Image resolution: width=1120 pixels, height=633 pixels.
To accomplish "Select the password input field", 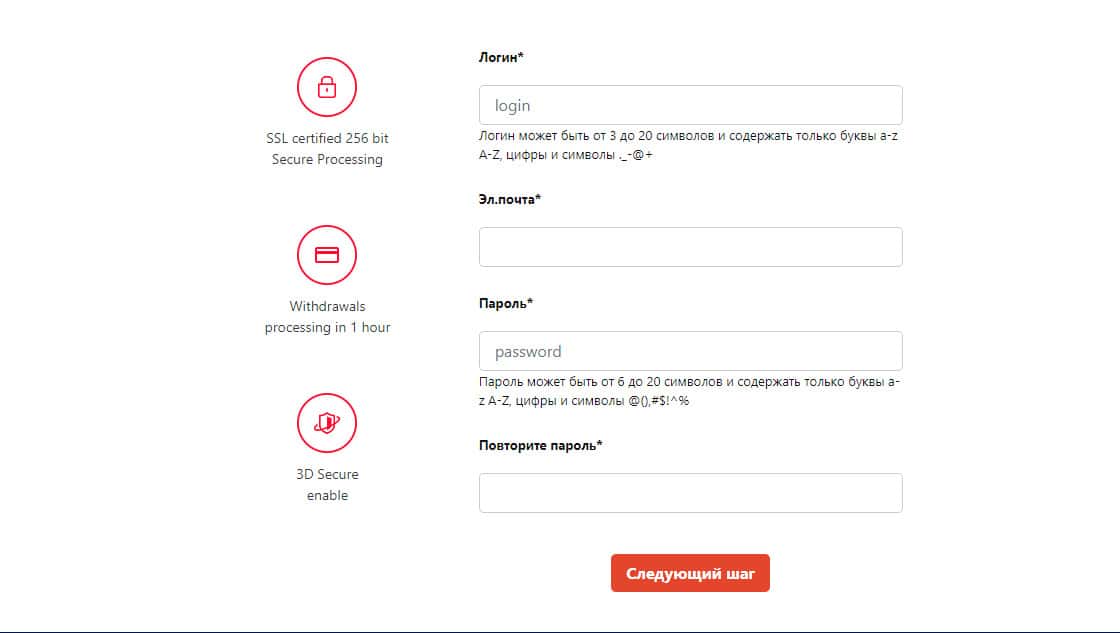I will 690,351.
